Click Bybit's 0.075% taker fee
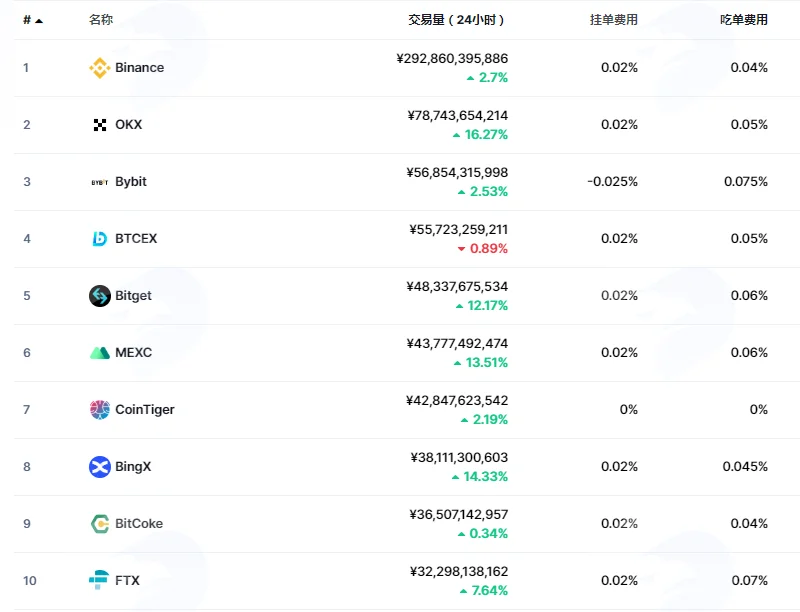 point(746,182)
